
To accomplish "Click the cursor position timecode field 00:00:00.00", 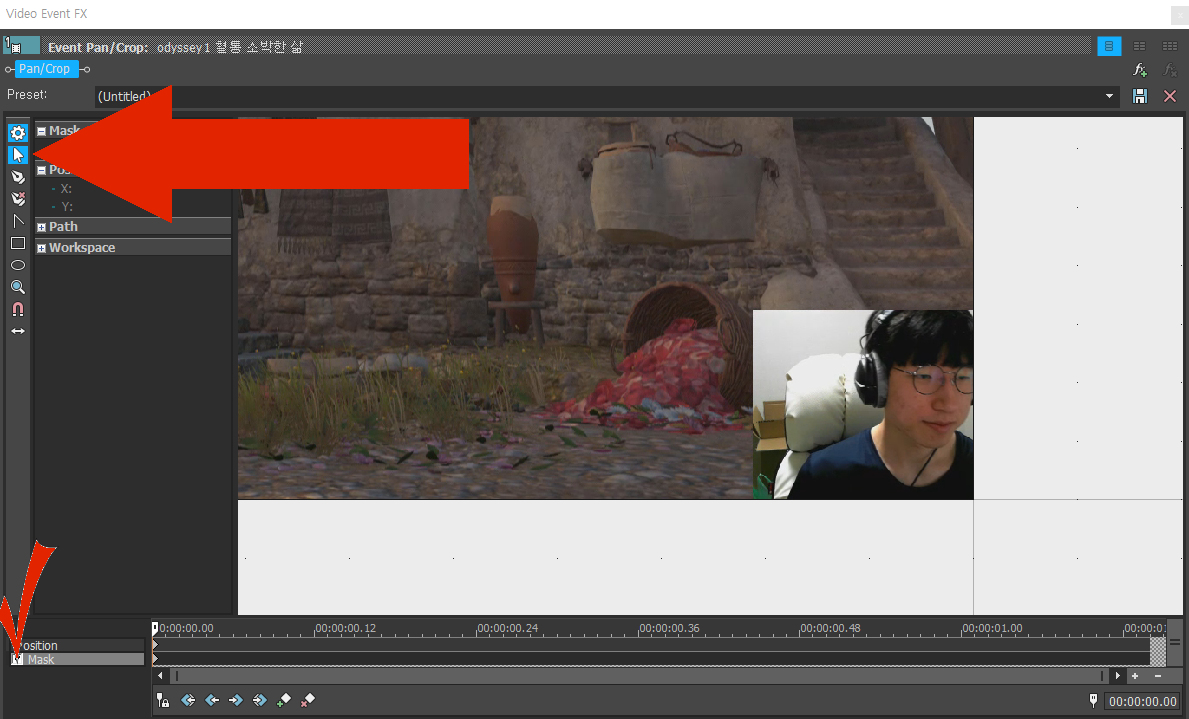I will point(1143,702).
